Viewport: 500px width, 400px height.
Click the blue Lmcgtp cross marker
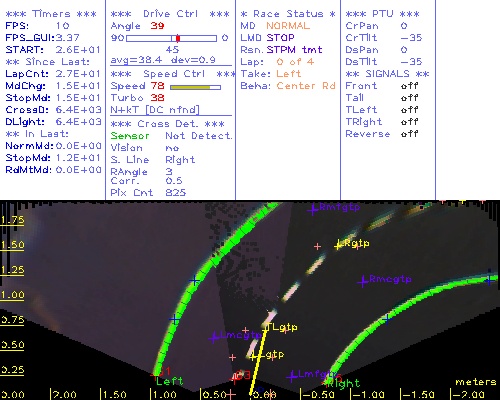click(214, 338)
